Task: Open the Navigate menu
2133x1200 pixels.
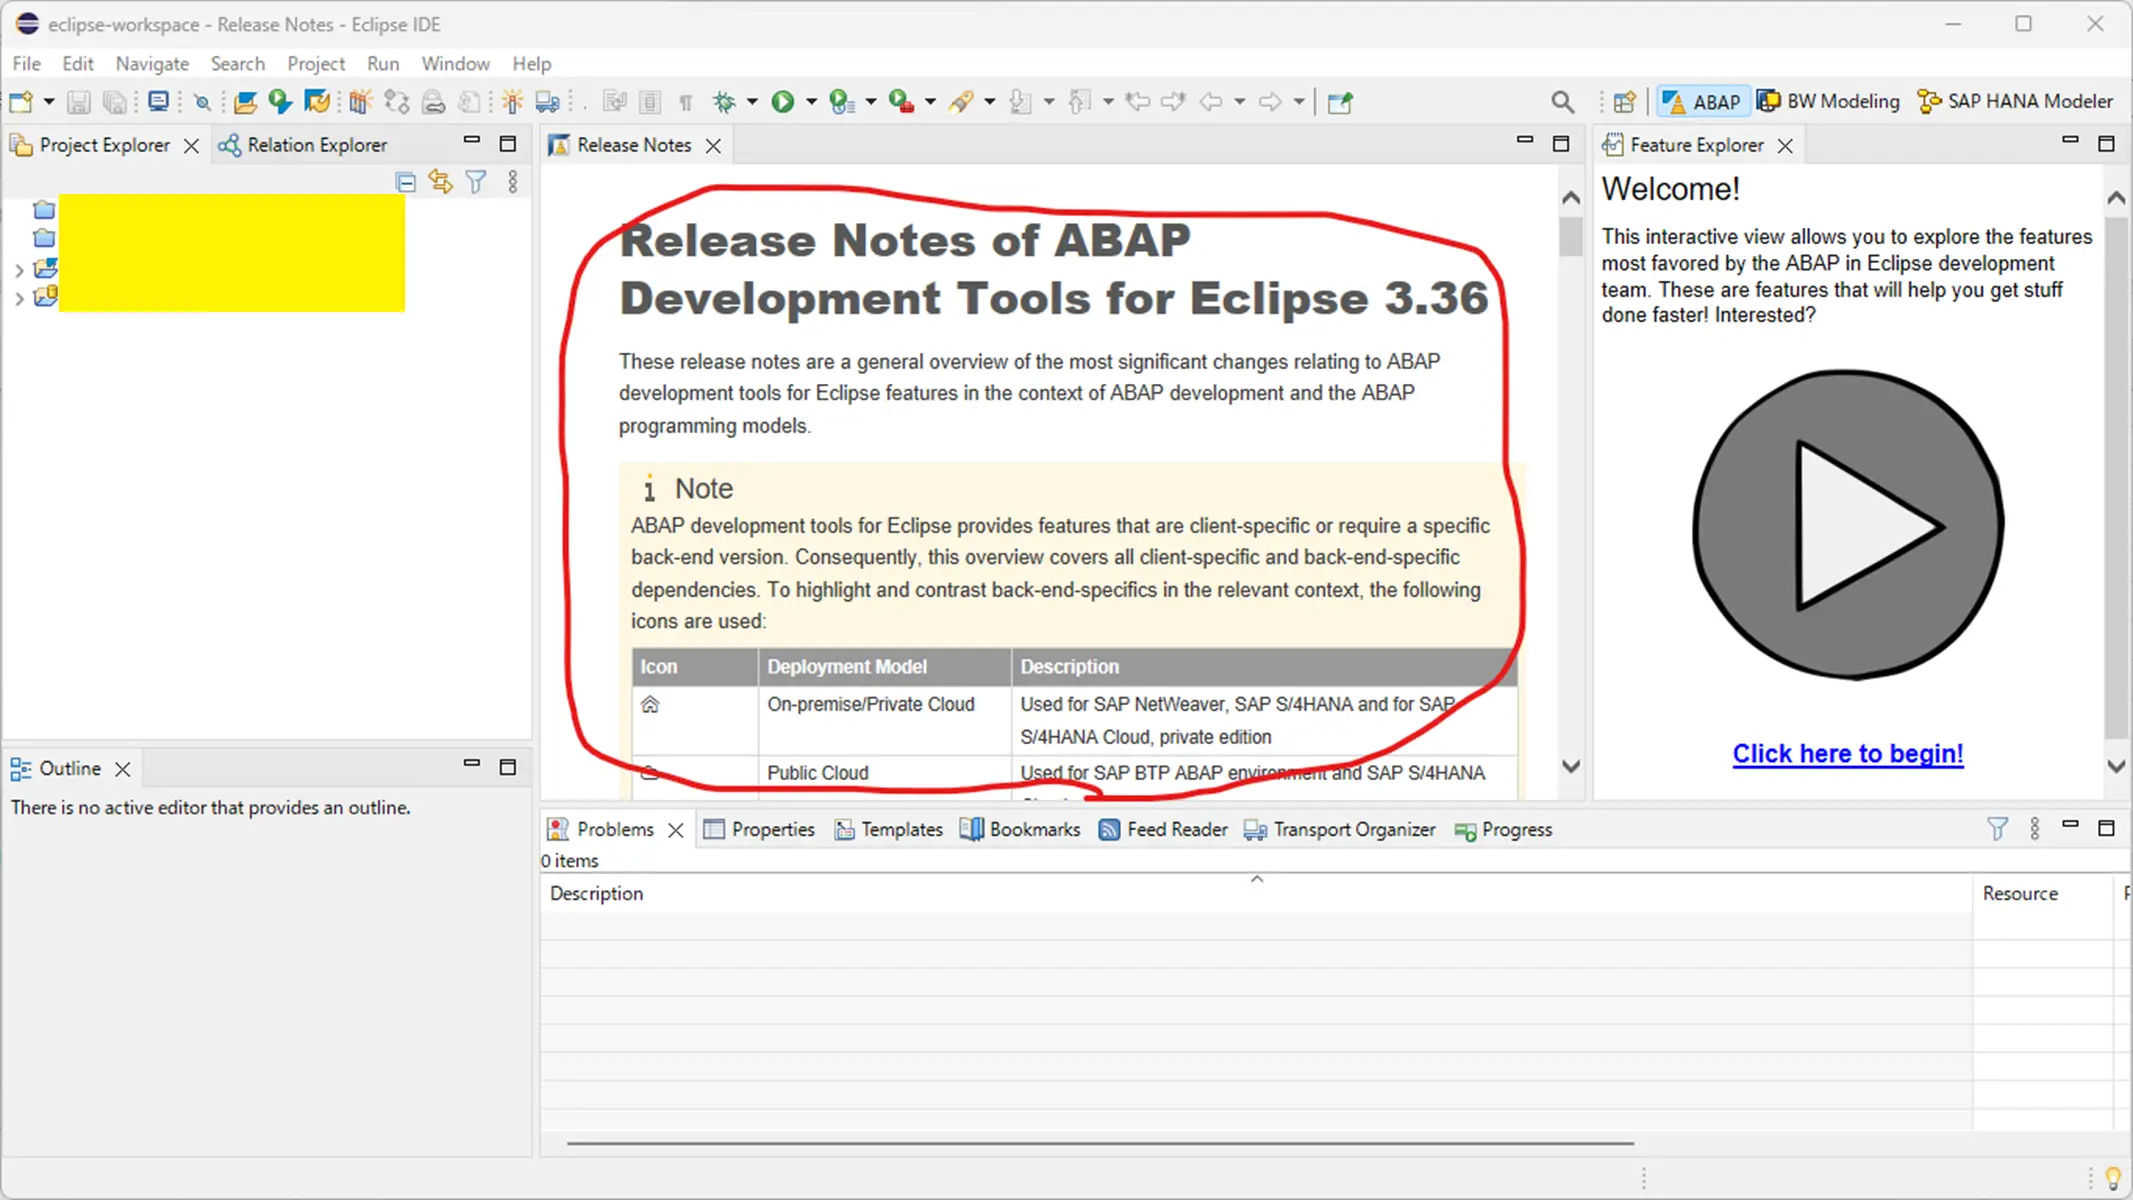Action: coord(152,63)
